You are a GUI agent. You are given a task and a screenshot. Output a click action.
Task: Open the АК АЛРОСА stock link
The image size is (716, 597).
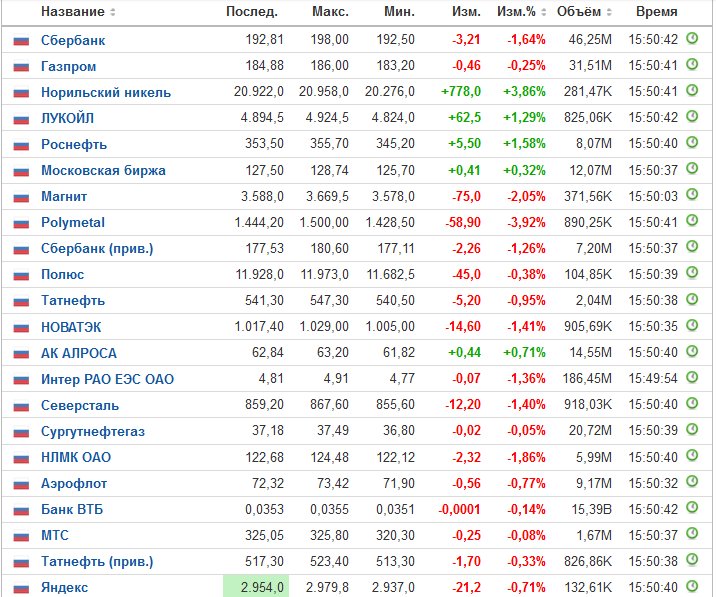point(79,353)
